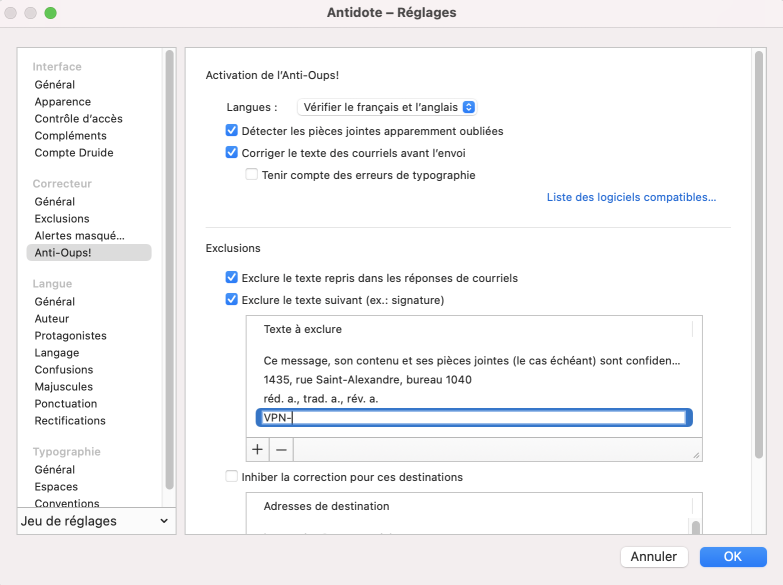Expand the 'Jeu de réglages' dropdown
Image resolution: width=783 pixels, height=585 pixels.
[x=96, y=521]
